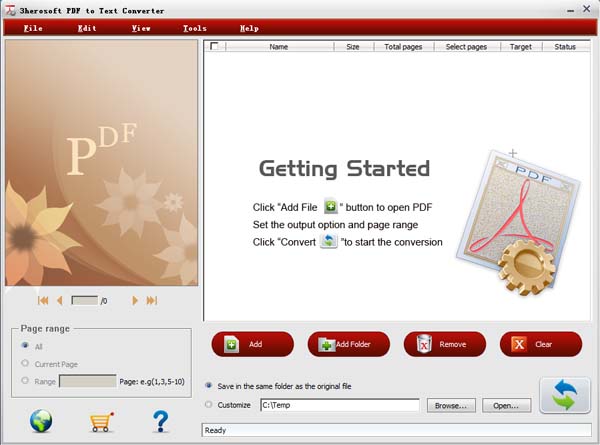Screen dimensions: 600x445
Task: Click the C:\Temp output path field
Action: [340, 405]
